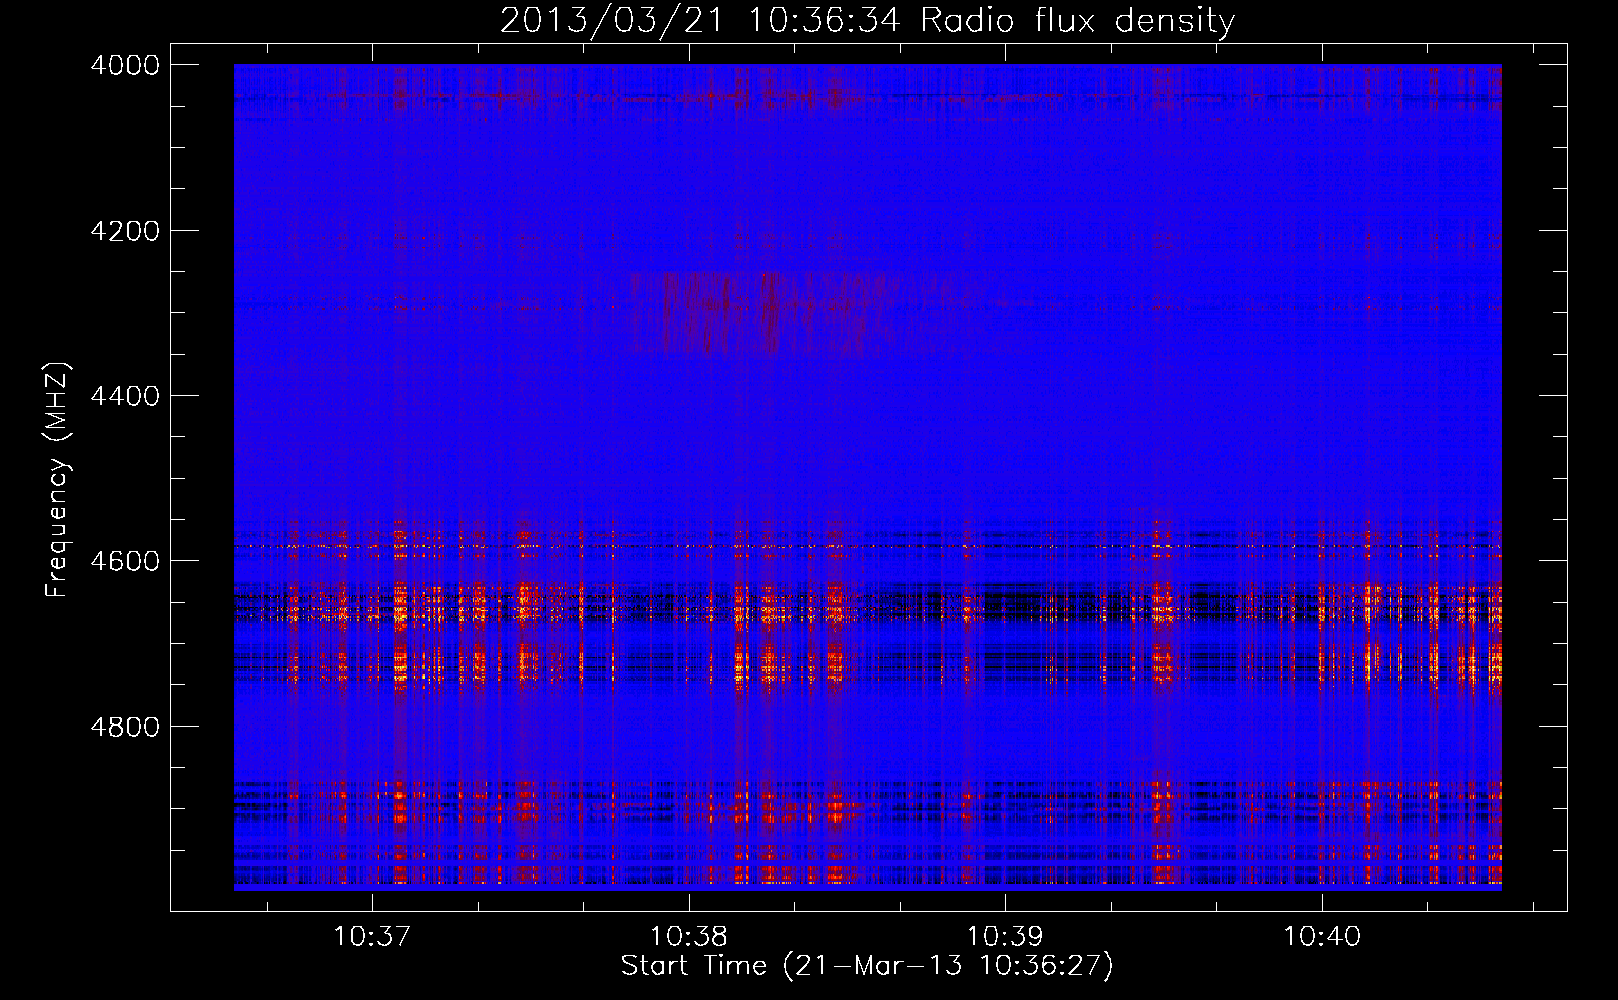Select the 4200 frequency tick label

click(124, 231)
